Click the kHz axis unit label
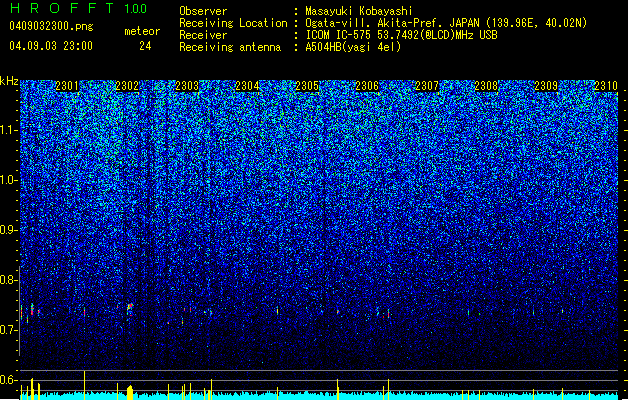Viewport: 629px width, 400px height. coord(9,81)
